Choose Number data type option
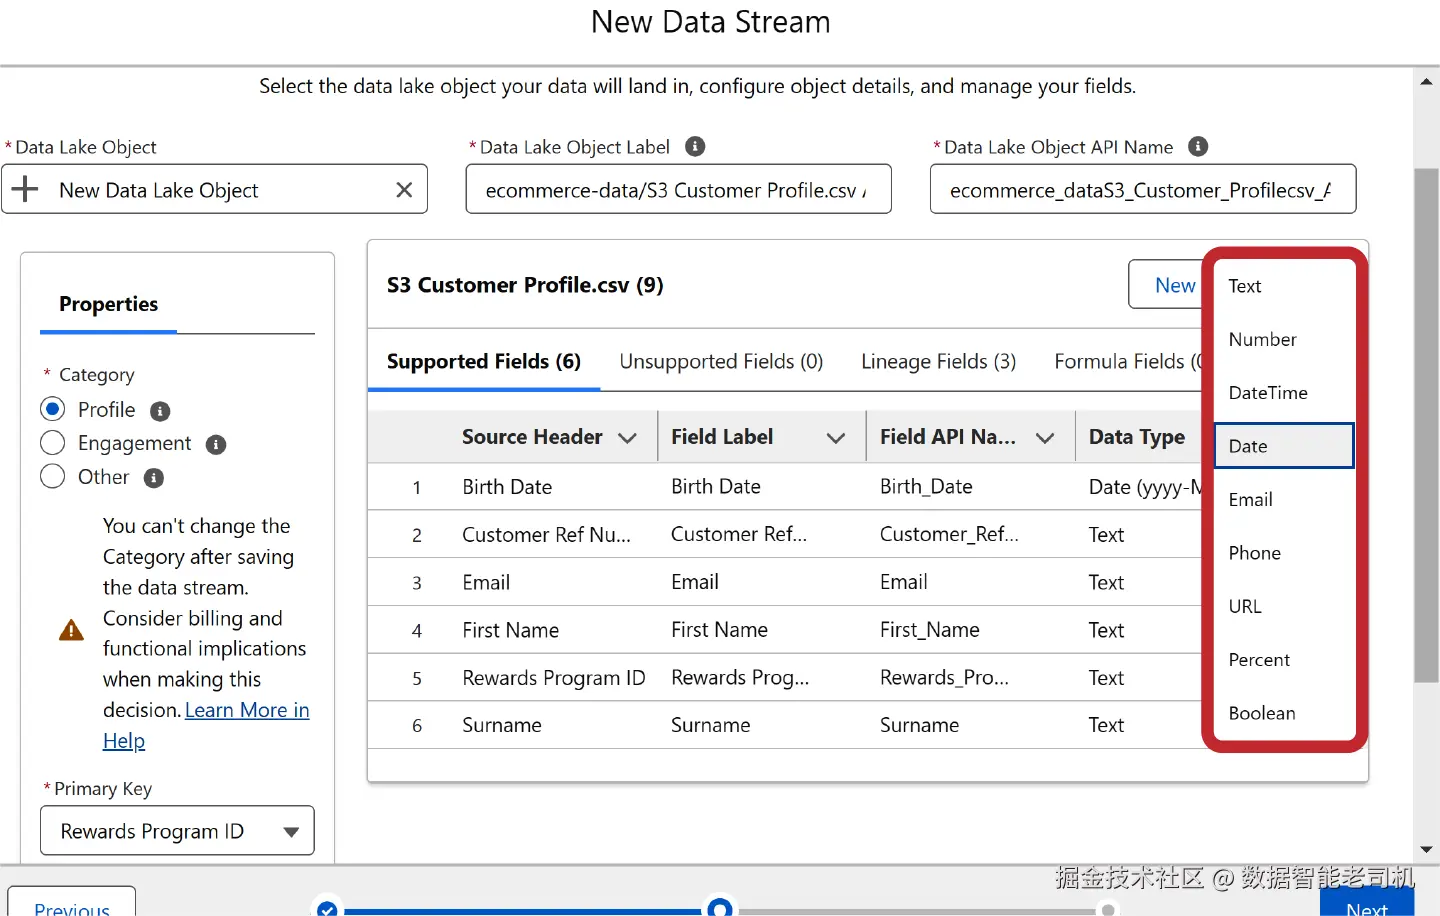1440x916 pixels. (x=1284, y=339)
